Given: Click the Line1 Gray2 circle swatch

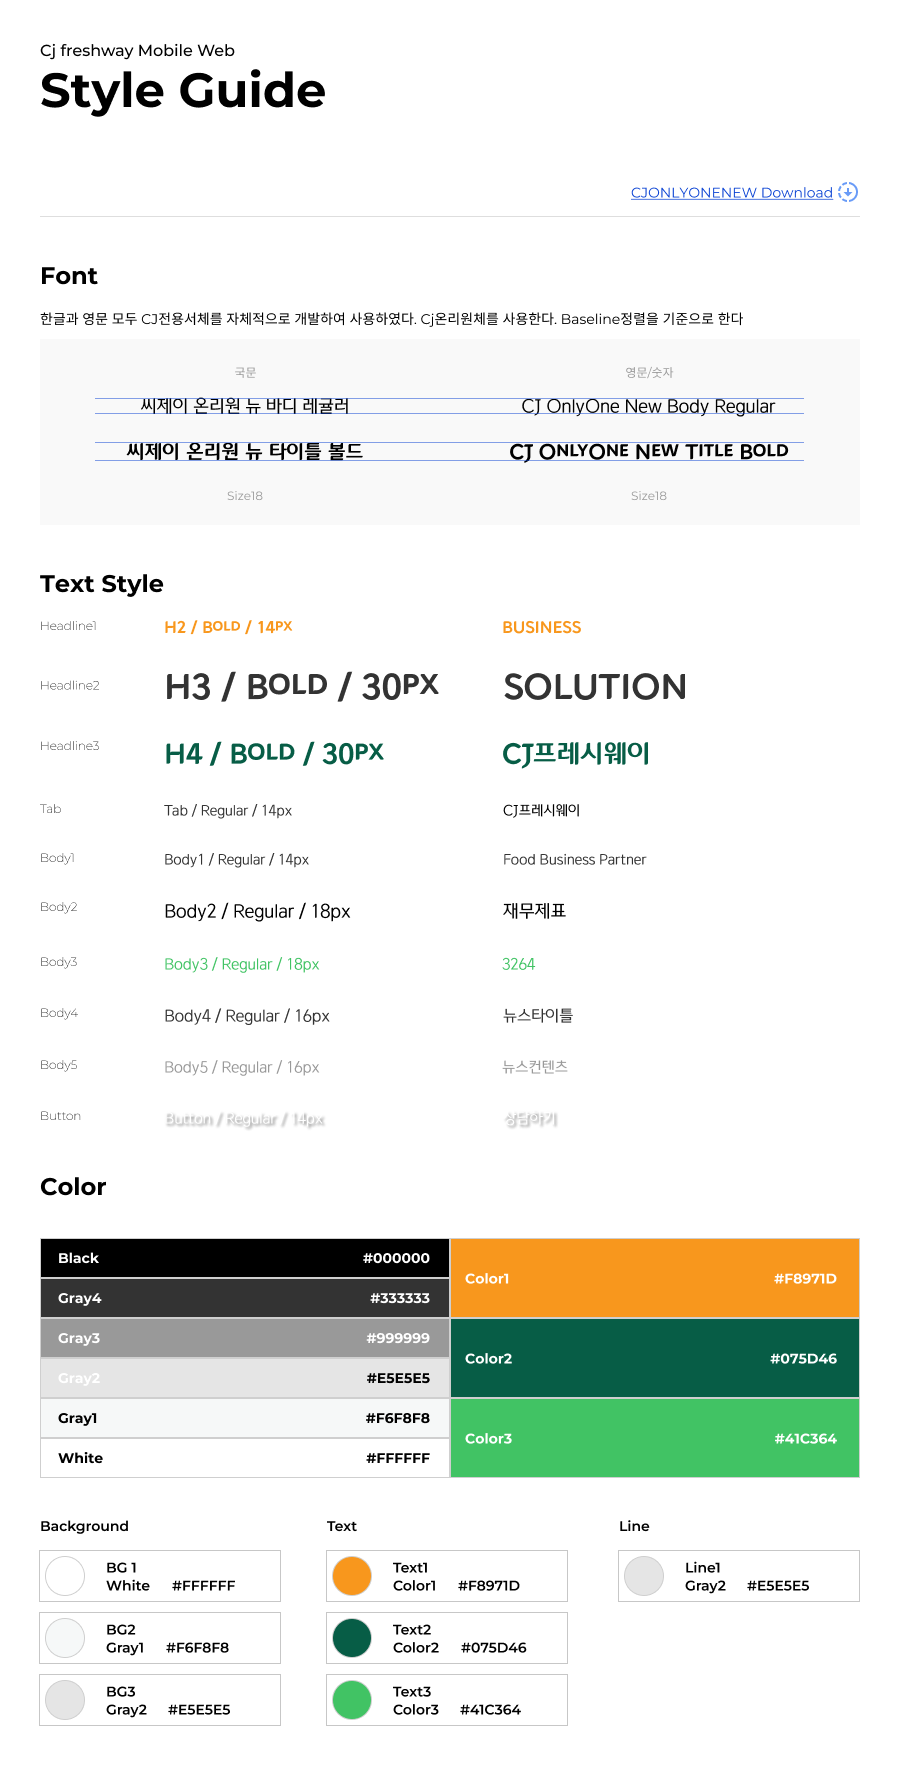Looking at the screenshot, I should 644,1576.
